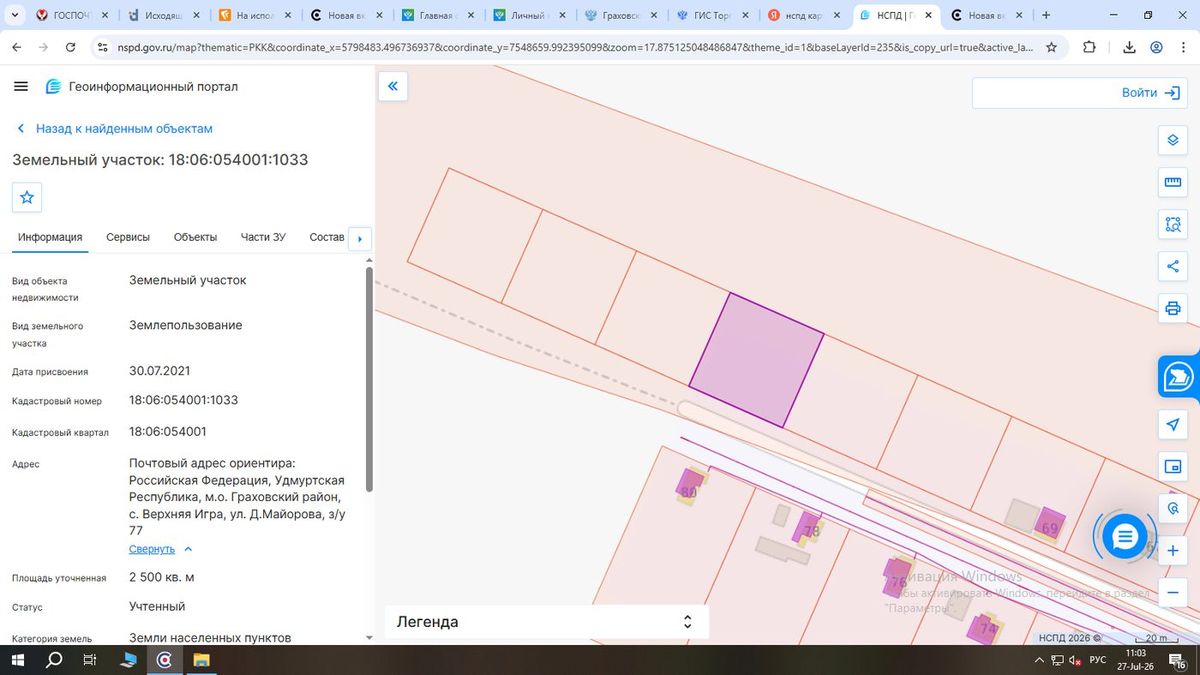Switch to the Объекты tab
Viewport: 1200px width, 675px height.
click(195, 237)
